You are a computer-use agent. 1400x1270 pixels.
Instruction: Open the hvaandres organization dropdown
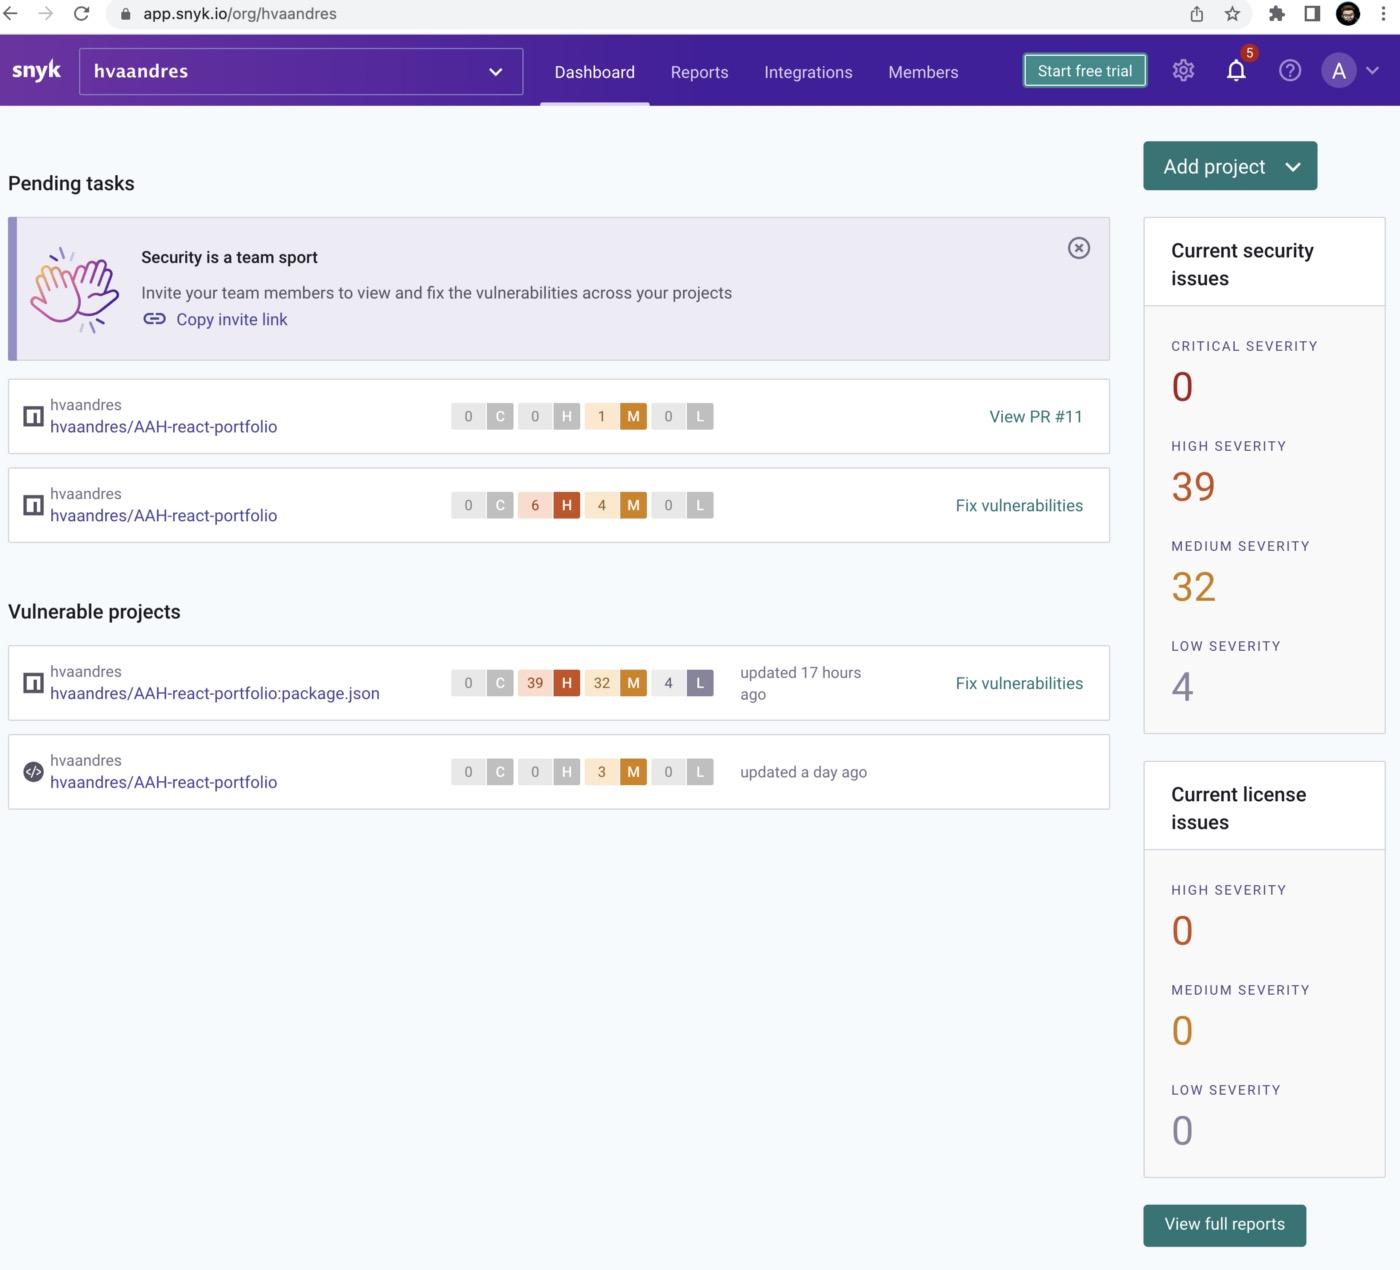tap(301, 71)
